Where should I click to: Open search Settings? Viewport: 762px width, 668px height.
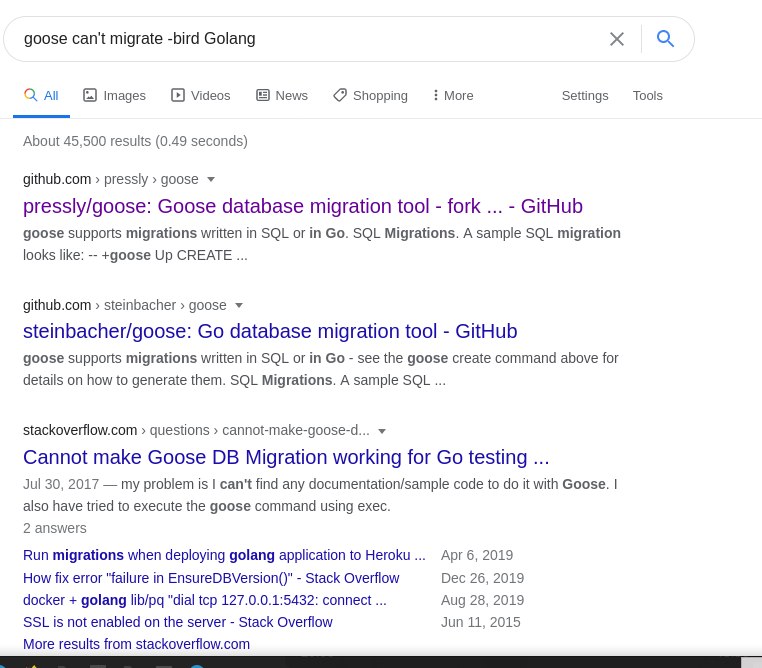pyautogui.click(x=585, y=96)
